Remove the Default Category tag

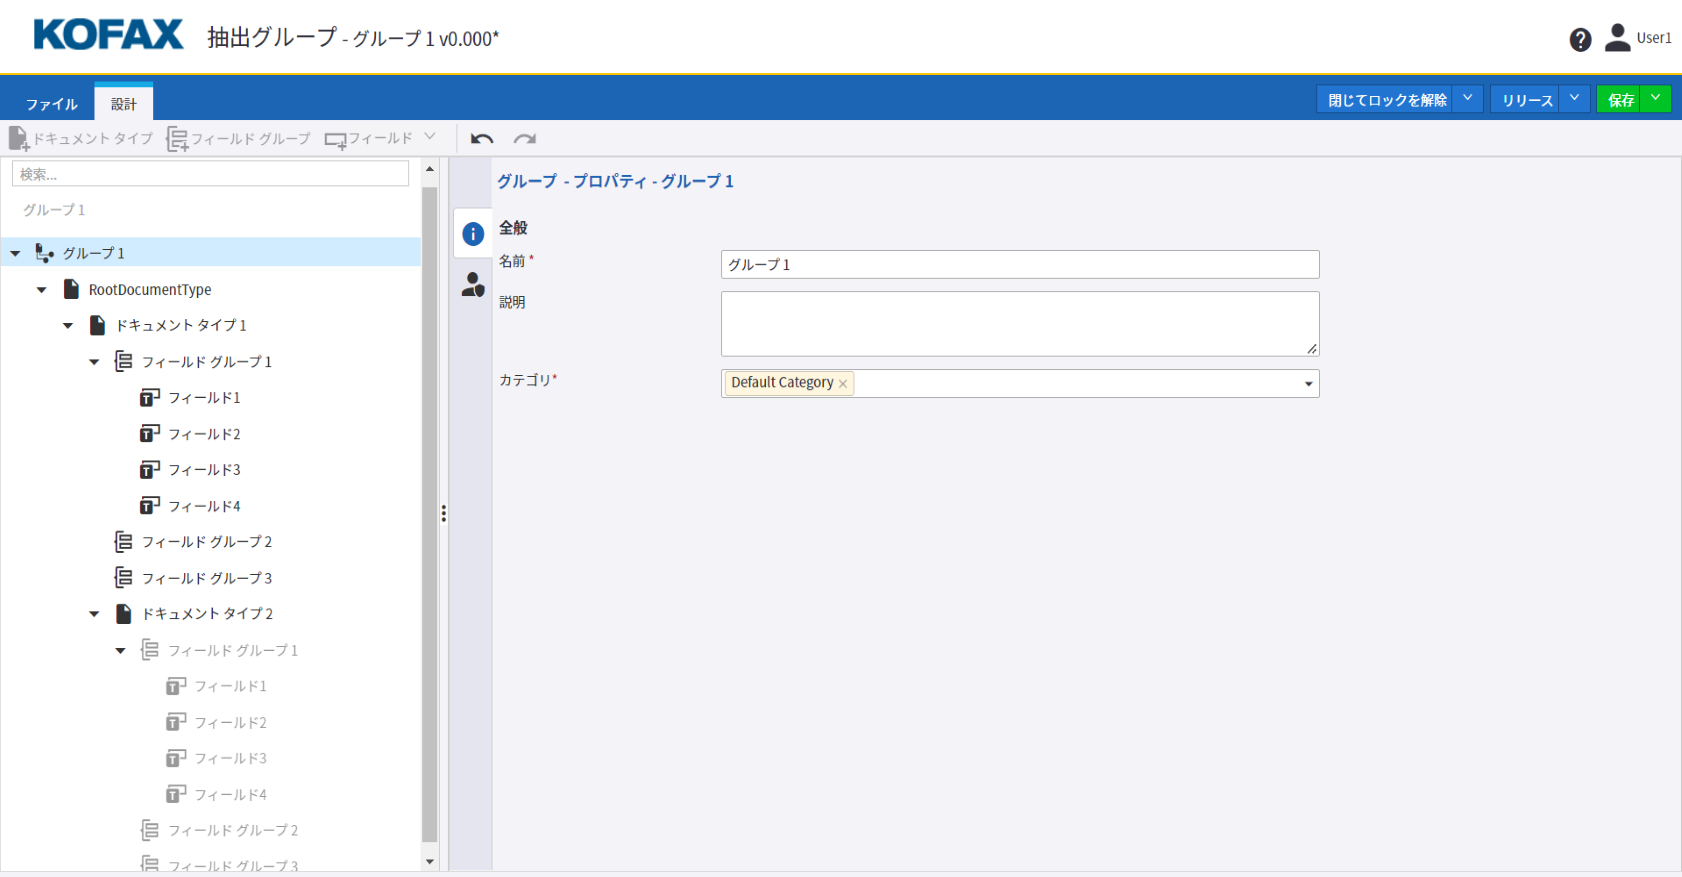(843, 384)
